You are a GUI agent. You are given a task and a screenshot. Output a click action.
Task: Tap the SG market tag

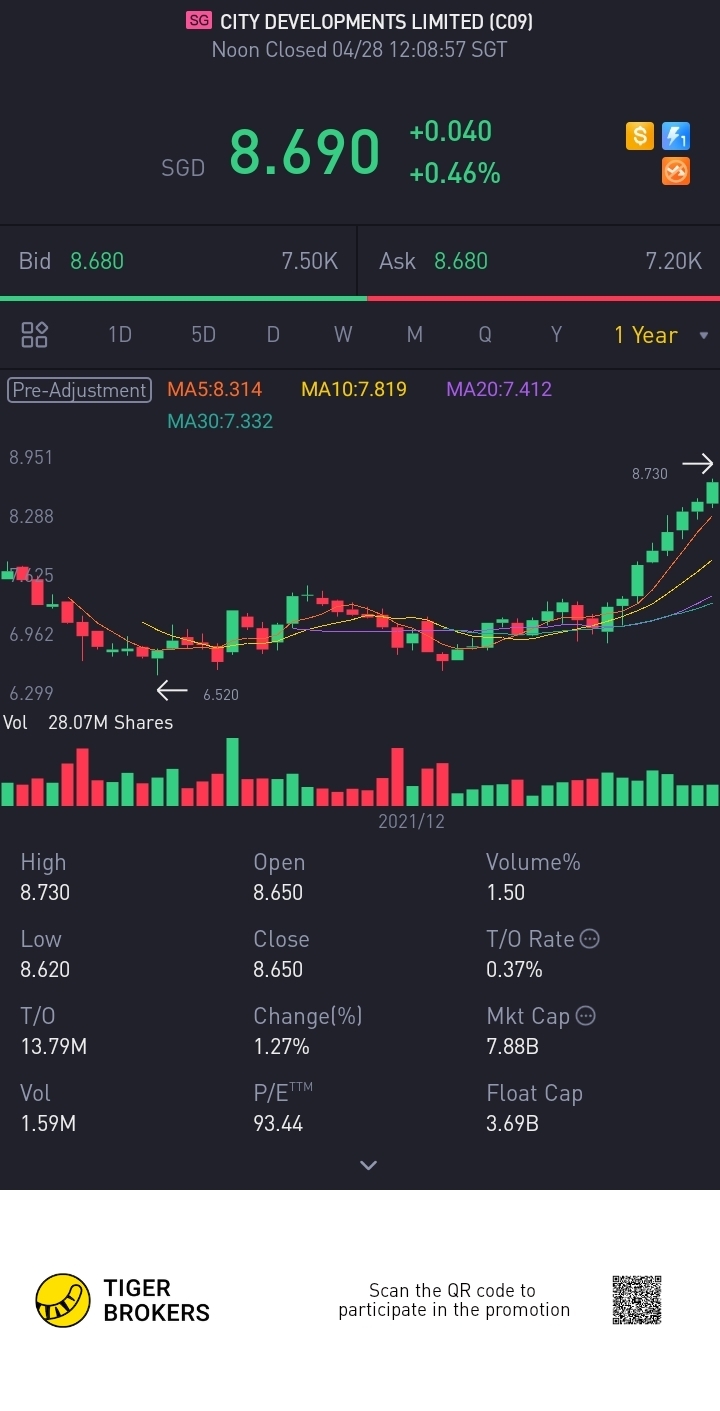(199, 20)
